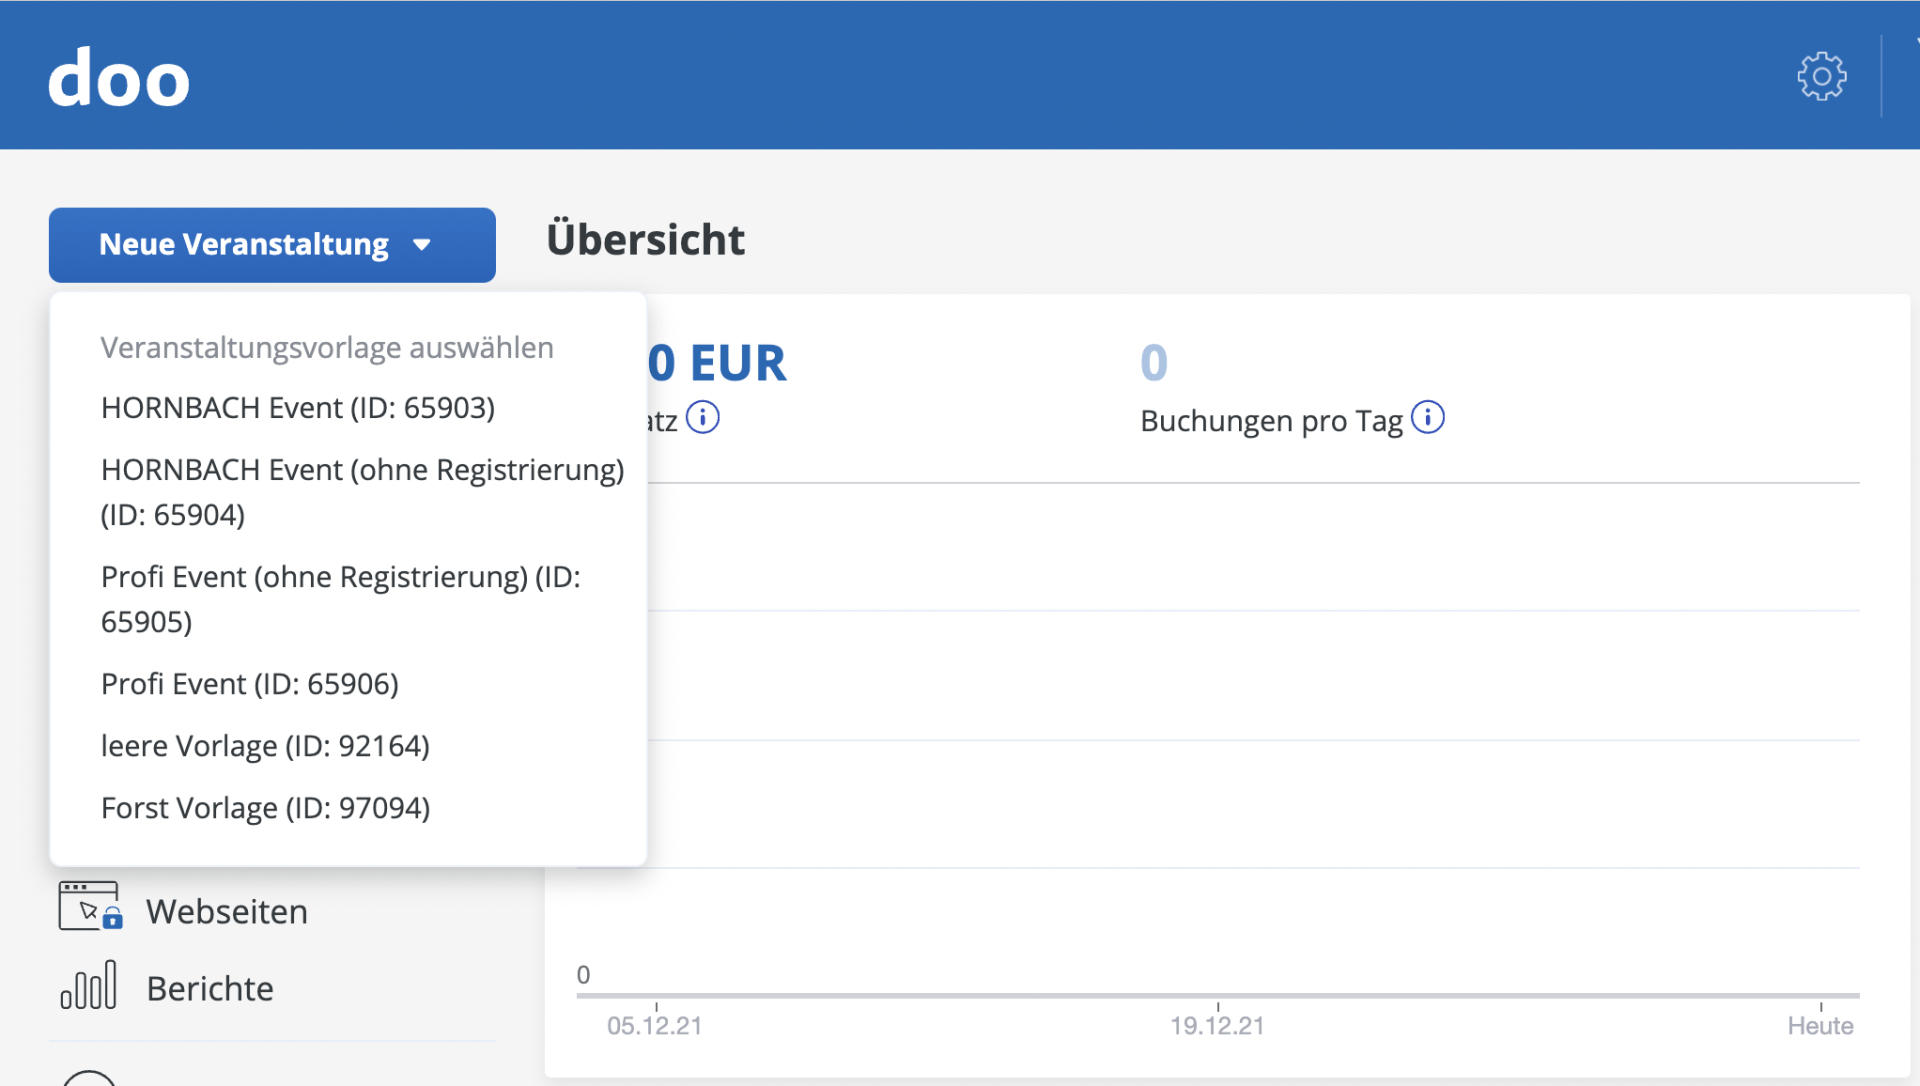Choose leere Vorlage (ID: 92164)
Screen dimensions: 1920x1086
265,746
